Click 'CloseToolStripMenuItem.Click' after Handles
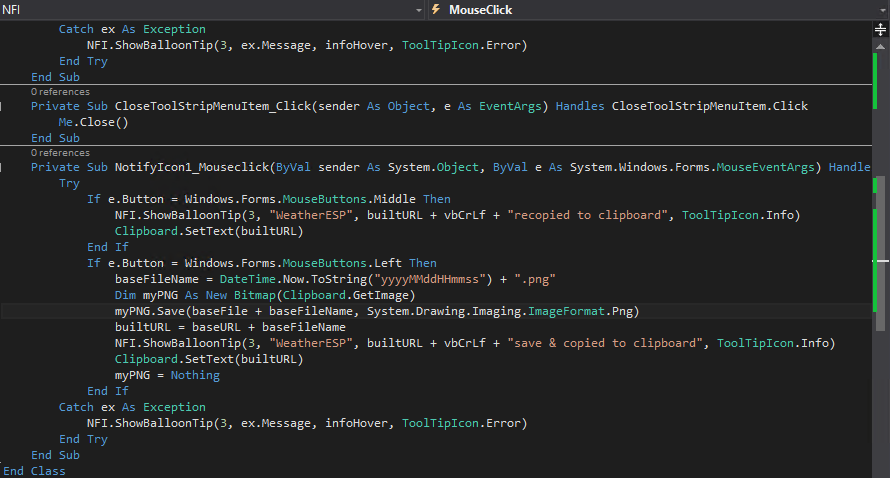890x478 pixels. (x=710, y=106)
